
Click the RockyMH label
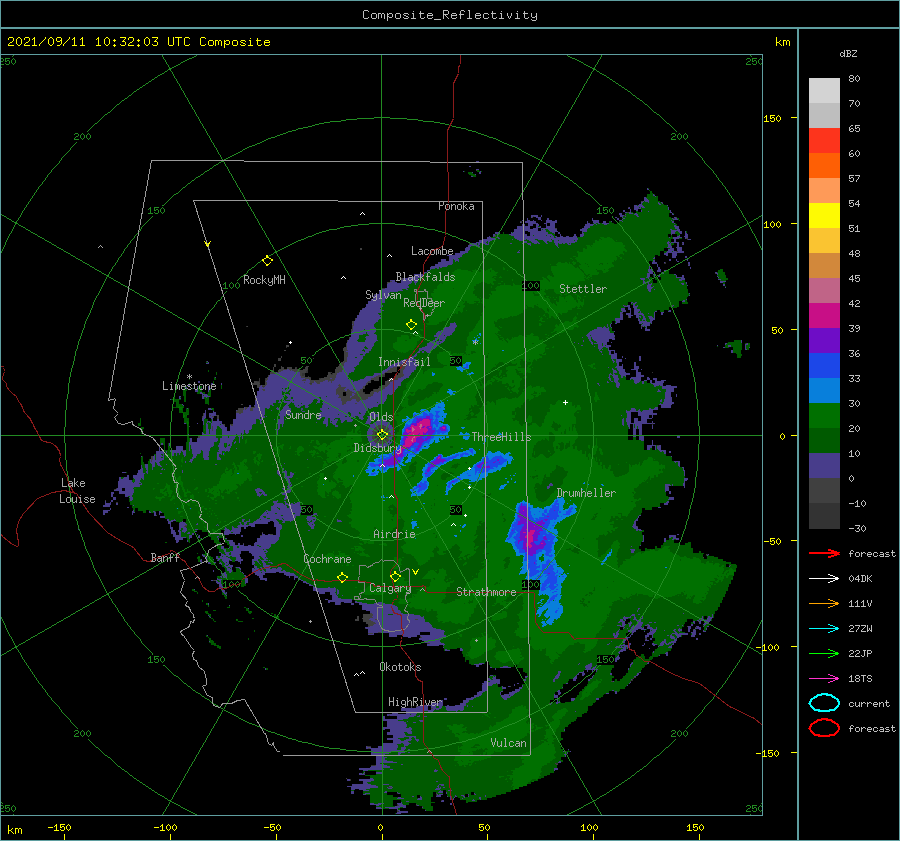click(x=264, y=280)
